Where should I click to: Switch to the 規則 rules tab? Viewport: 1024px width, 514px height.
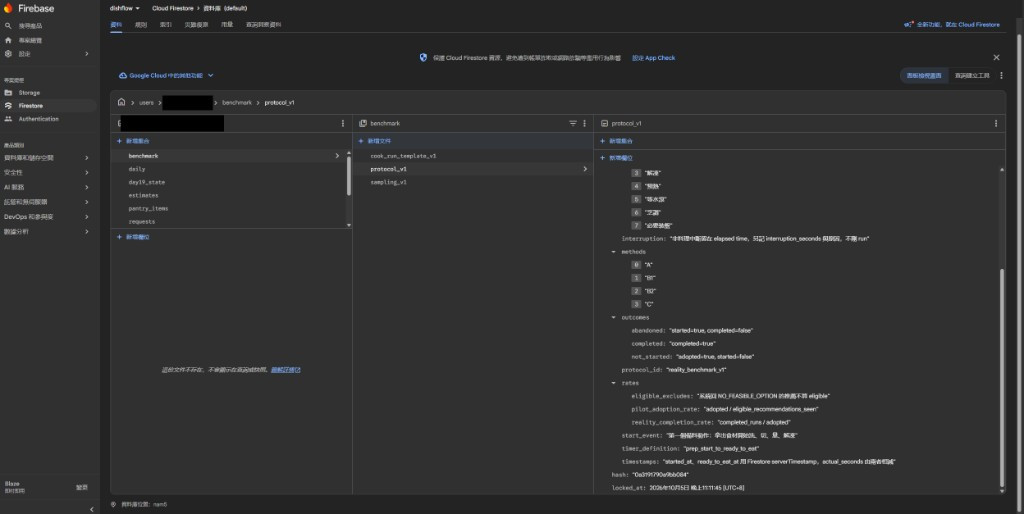(141, 25)
